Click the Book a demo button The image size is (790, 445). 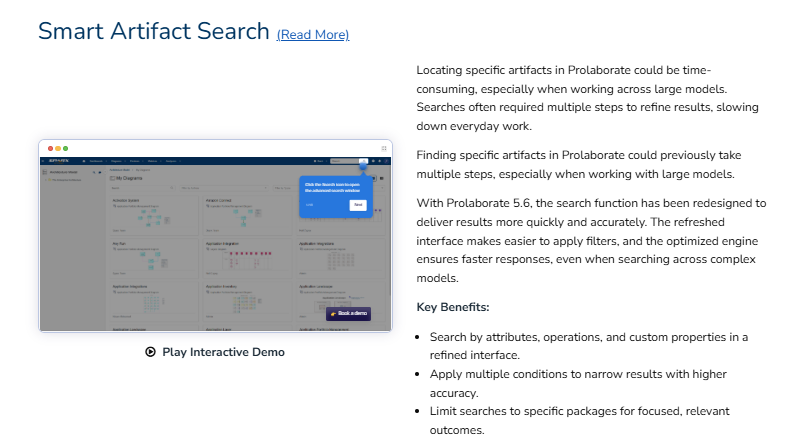348,313
